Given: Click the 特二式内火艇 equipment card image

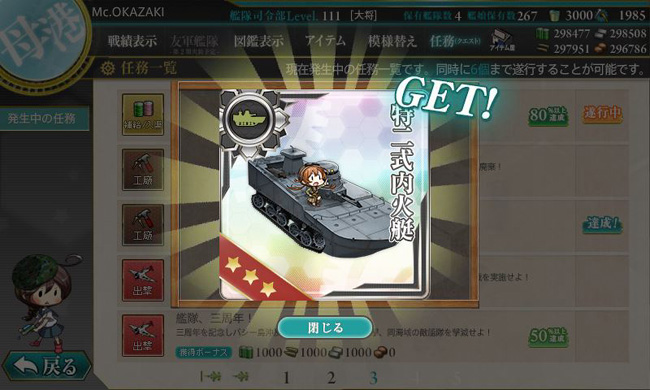Looking at the screenshot, I should (x=324, y=195).
